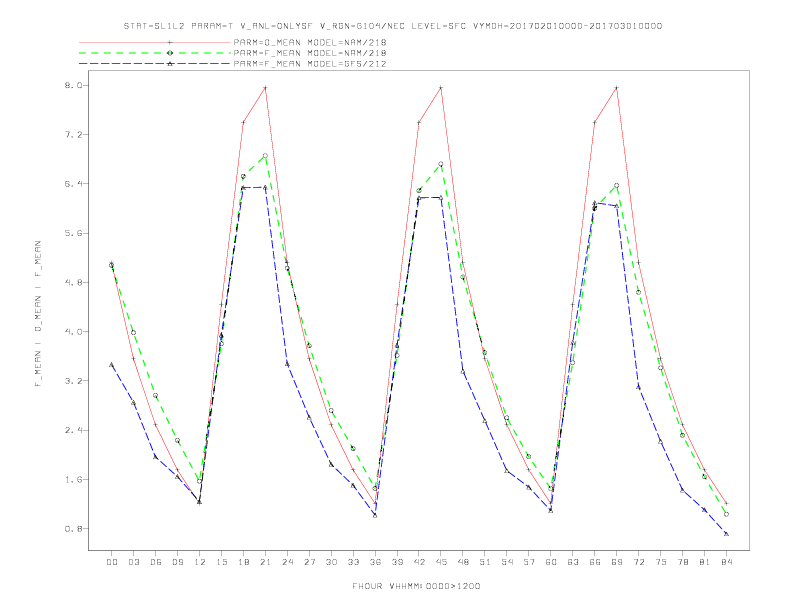This screenshot has height=612, width=792.
Task: Click x-axis forecast hour label 06
Action: [156, 562]
